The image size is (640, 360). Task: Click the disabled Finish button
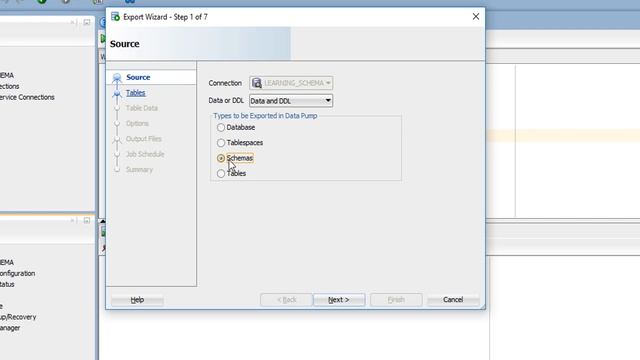point(396,300)
